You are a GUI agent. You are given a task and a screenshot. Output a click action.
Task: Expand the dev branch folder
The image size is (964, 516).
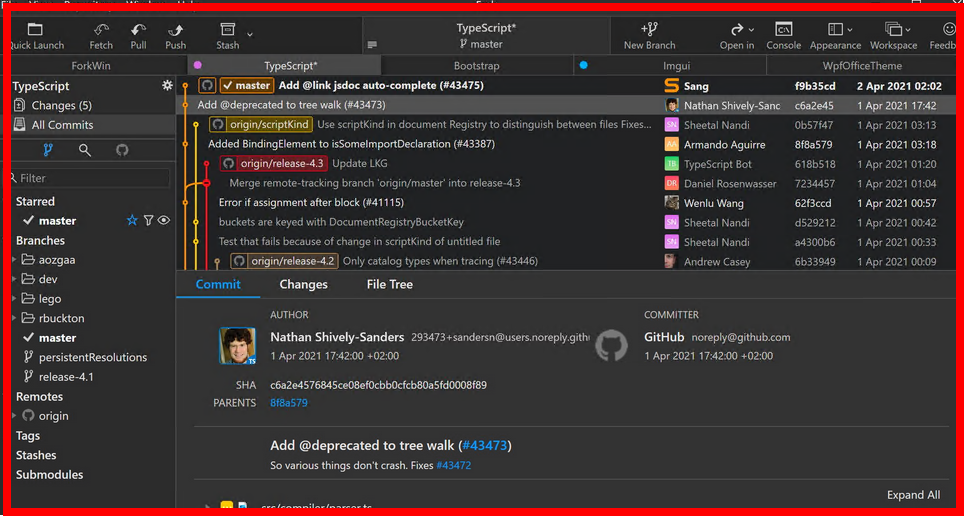click(x=14, y=279)
